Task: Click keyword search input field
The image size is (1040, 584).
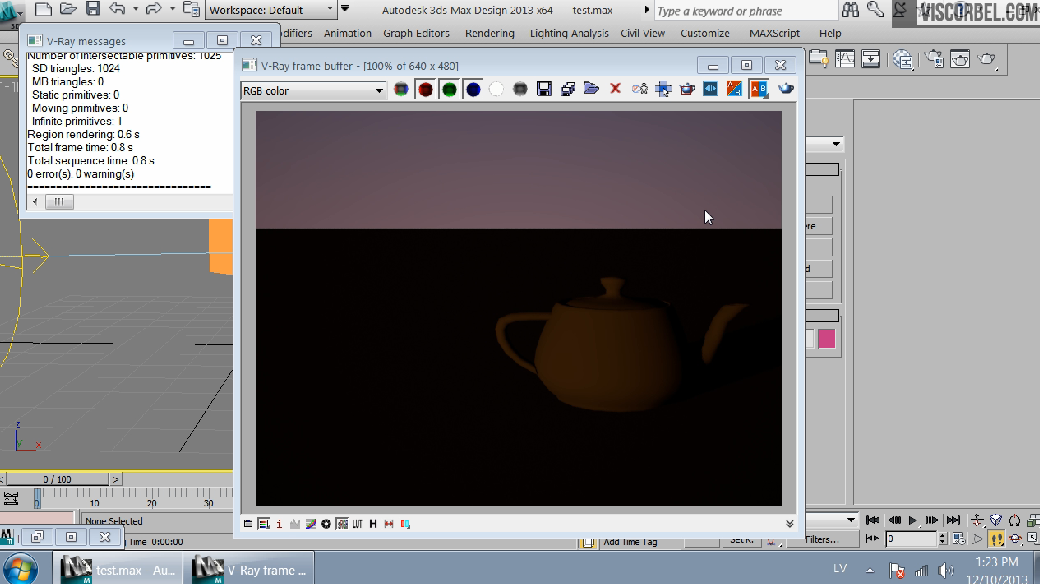Action: [746, 11]
